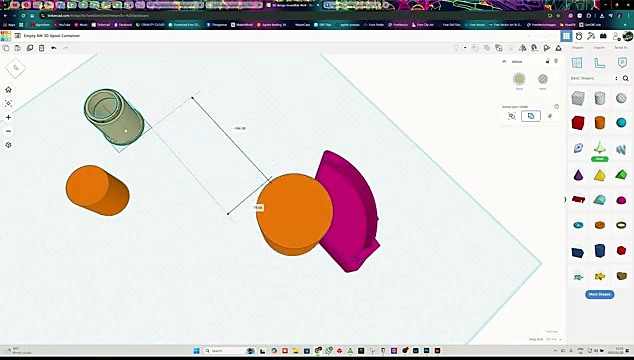Select the first group type button

click(511, 116)
